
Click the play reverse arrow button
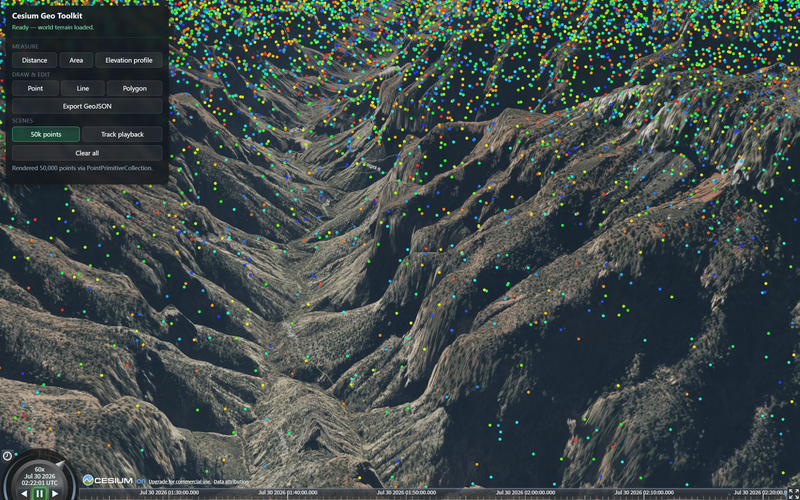click(24, 494)
